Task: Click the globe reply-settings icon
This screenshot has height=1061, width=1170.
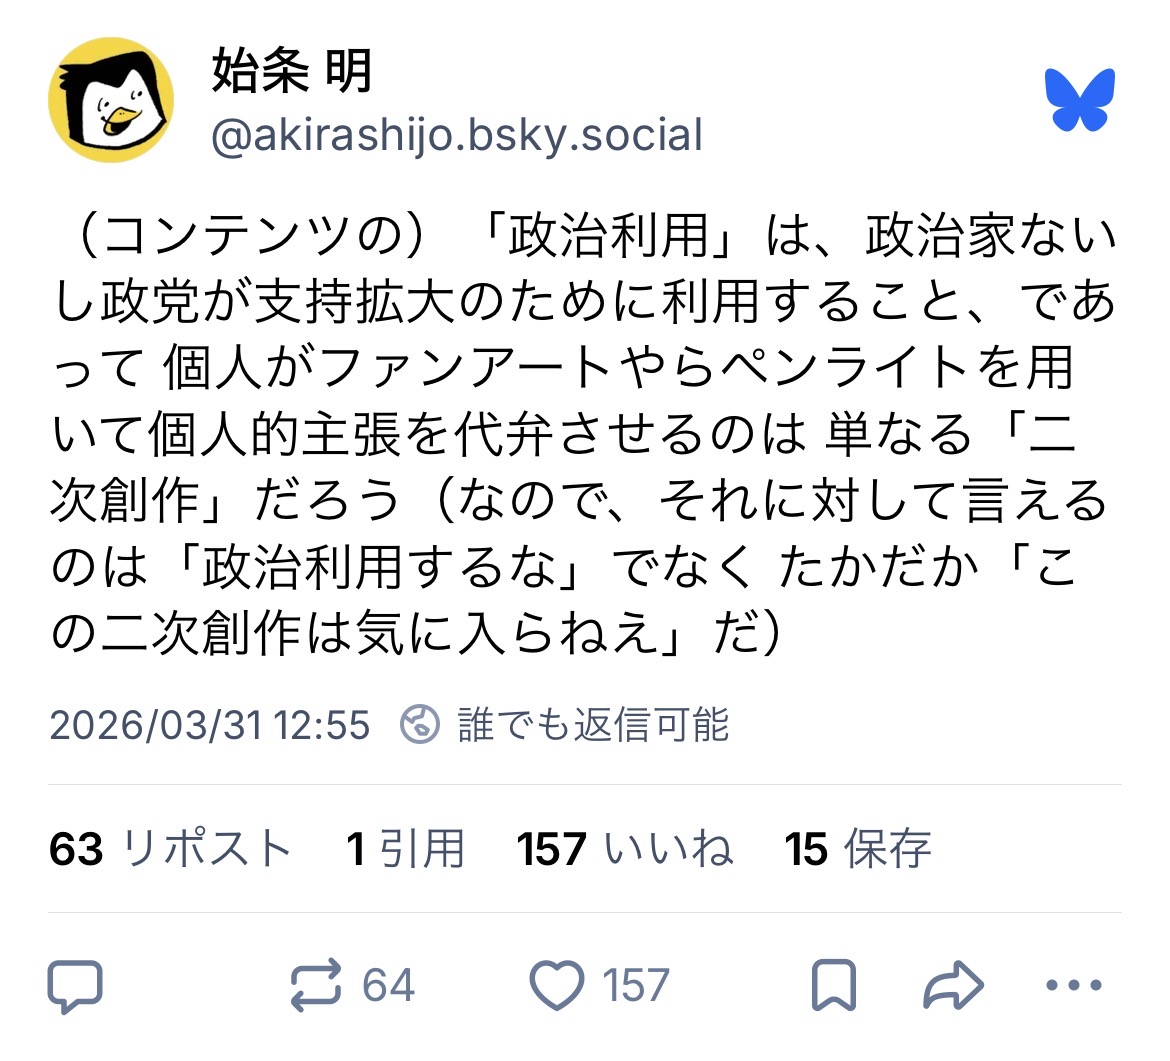Action: point(420,725)
